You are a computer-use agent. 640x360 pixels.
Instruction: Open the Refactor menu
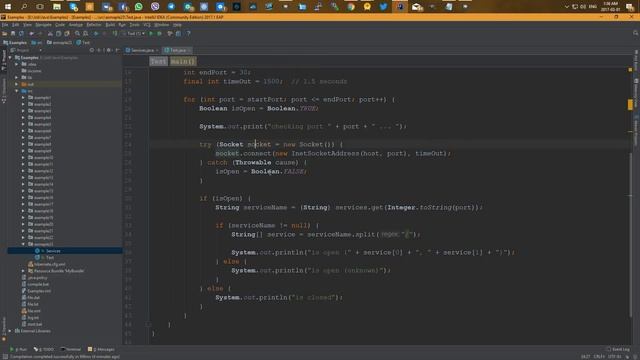[x=94, y=25]
